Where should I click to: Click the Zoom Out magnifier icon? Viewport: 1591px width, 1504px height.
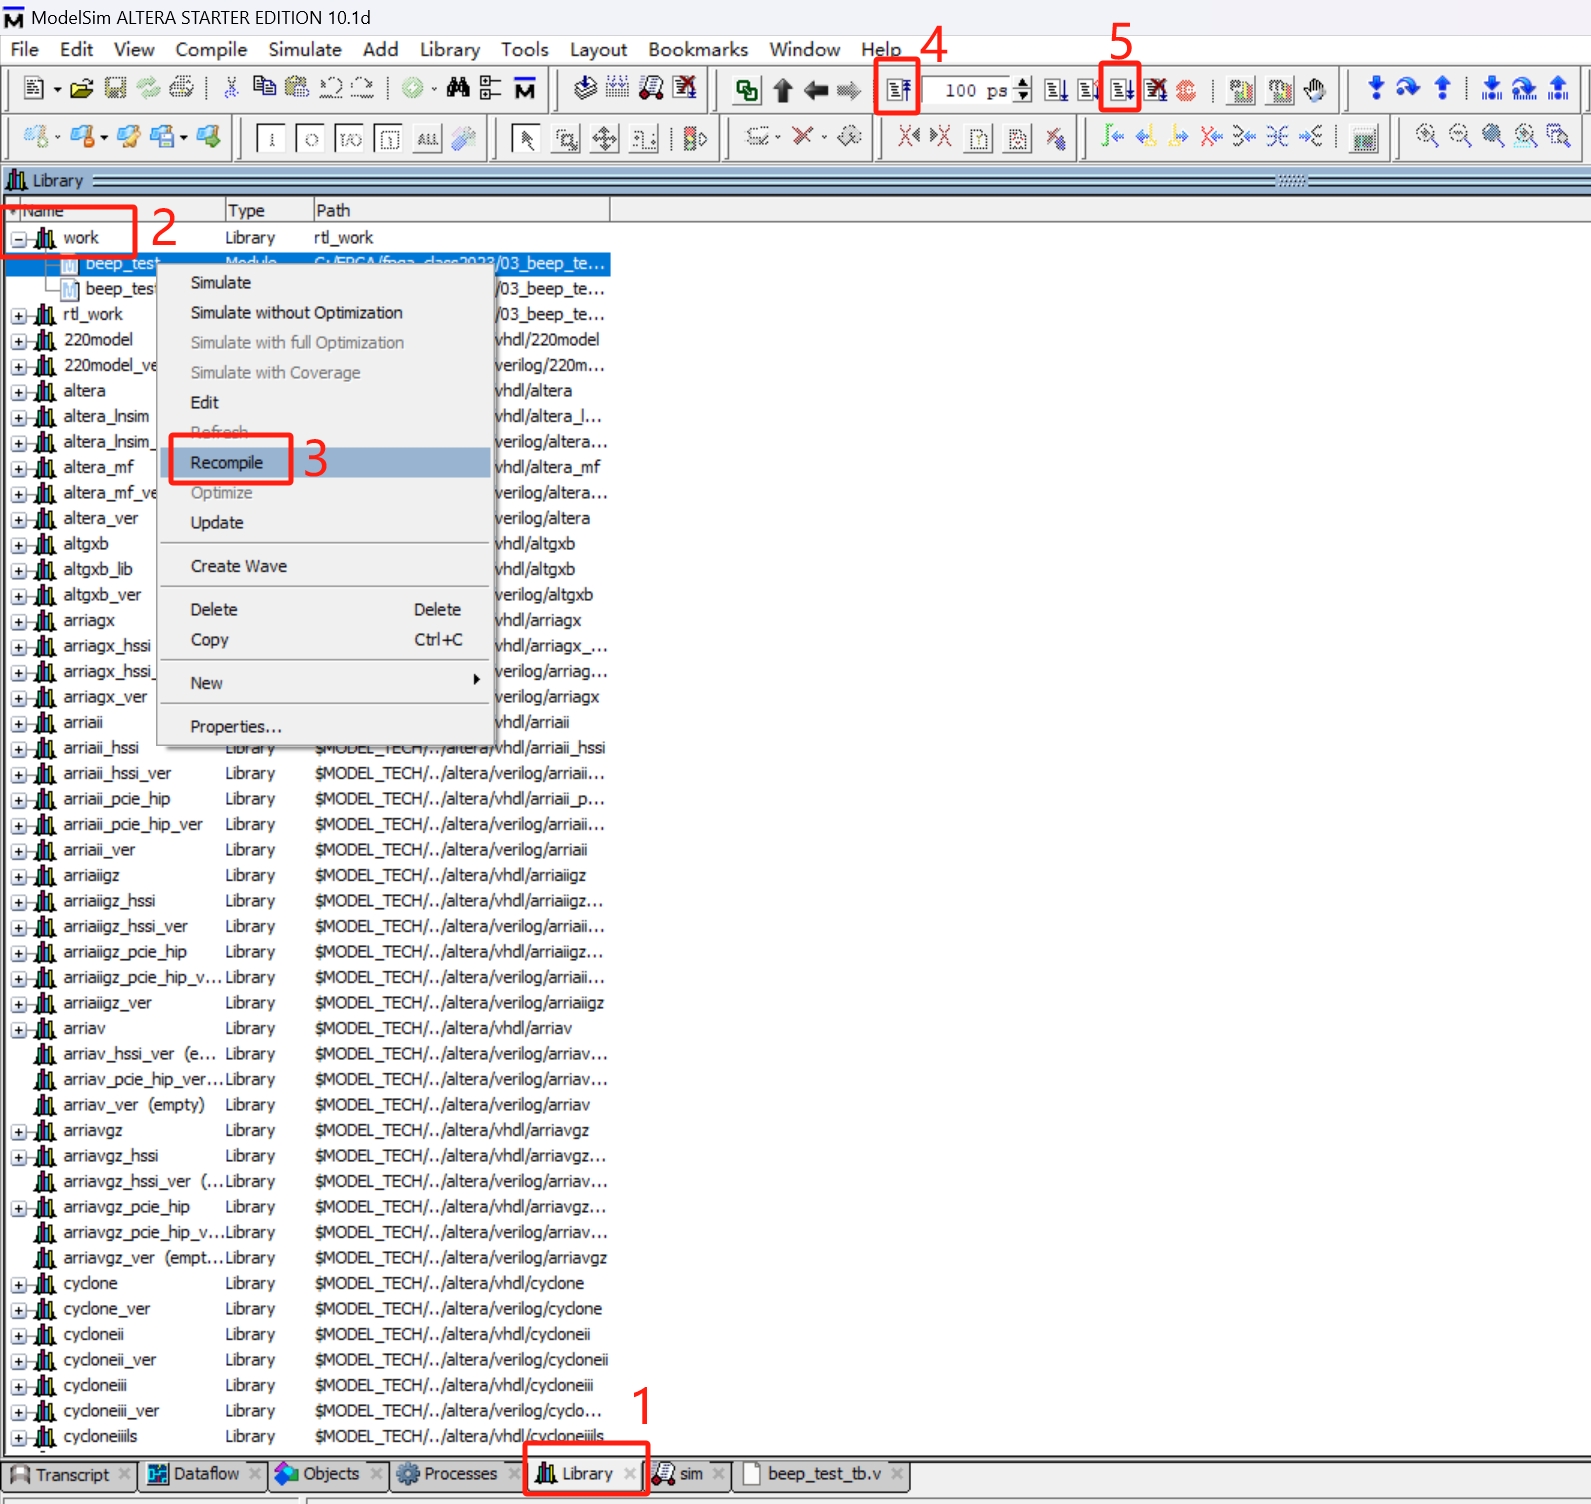pos(1460,136)
